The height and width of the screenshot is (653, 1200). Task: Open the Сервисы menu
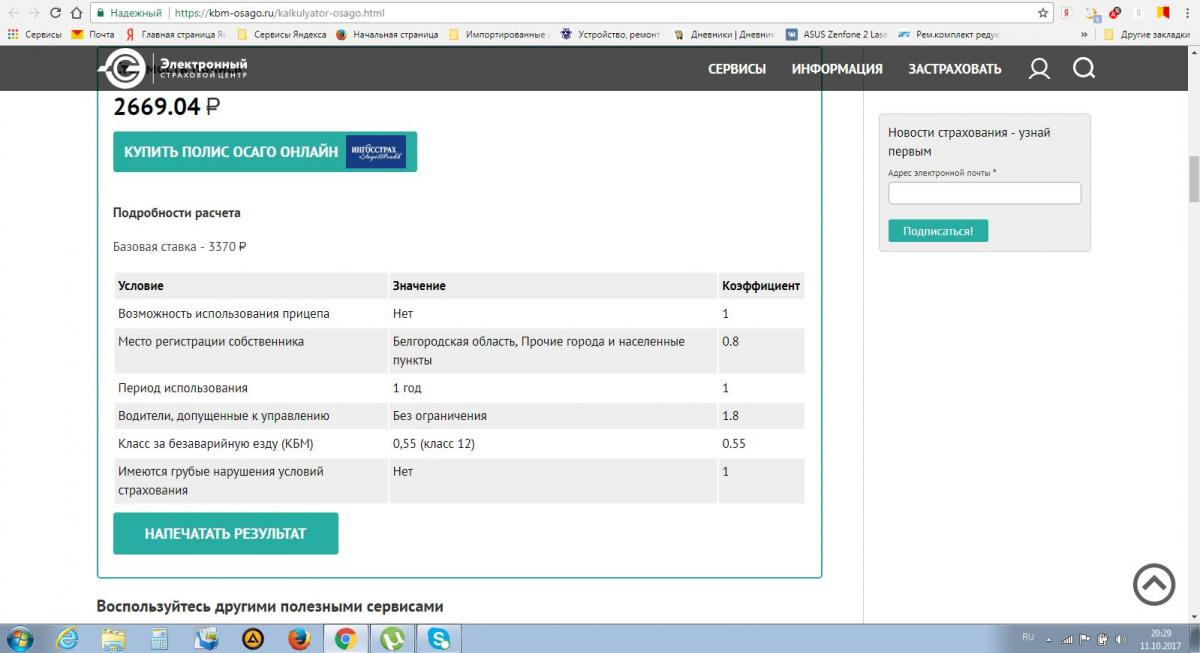(x=737, y=69)
